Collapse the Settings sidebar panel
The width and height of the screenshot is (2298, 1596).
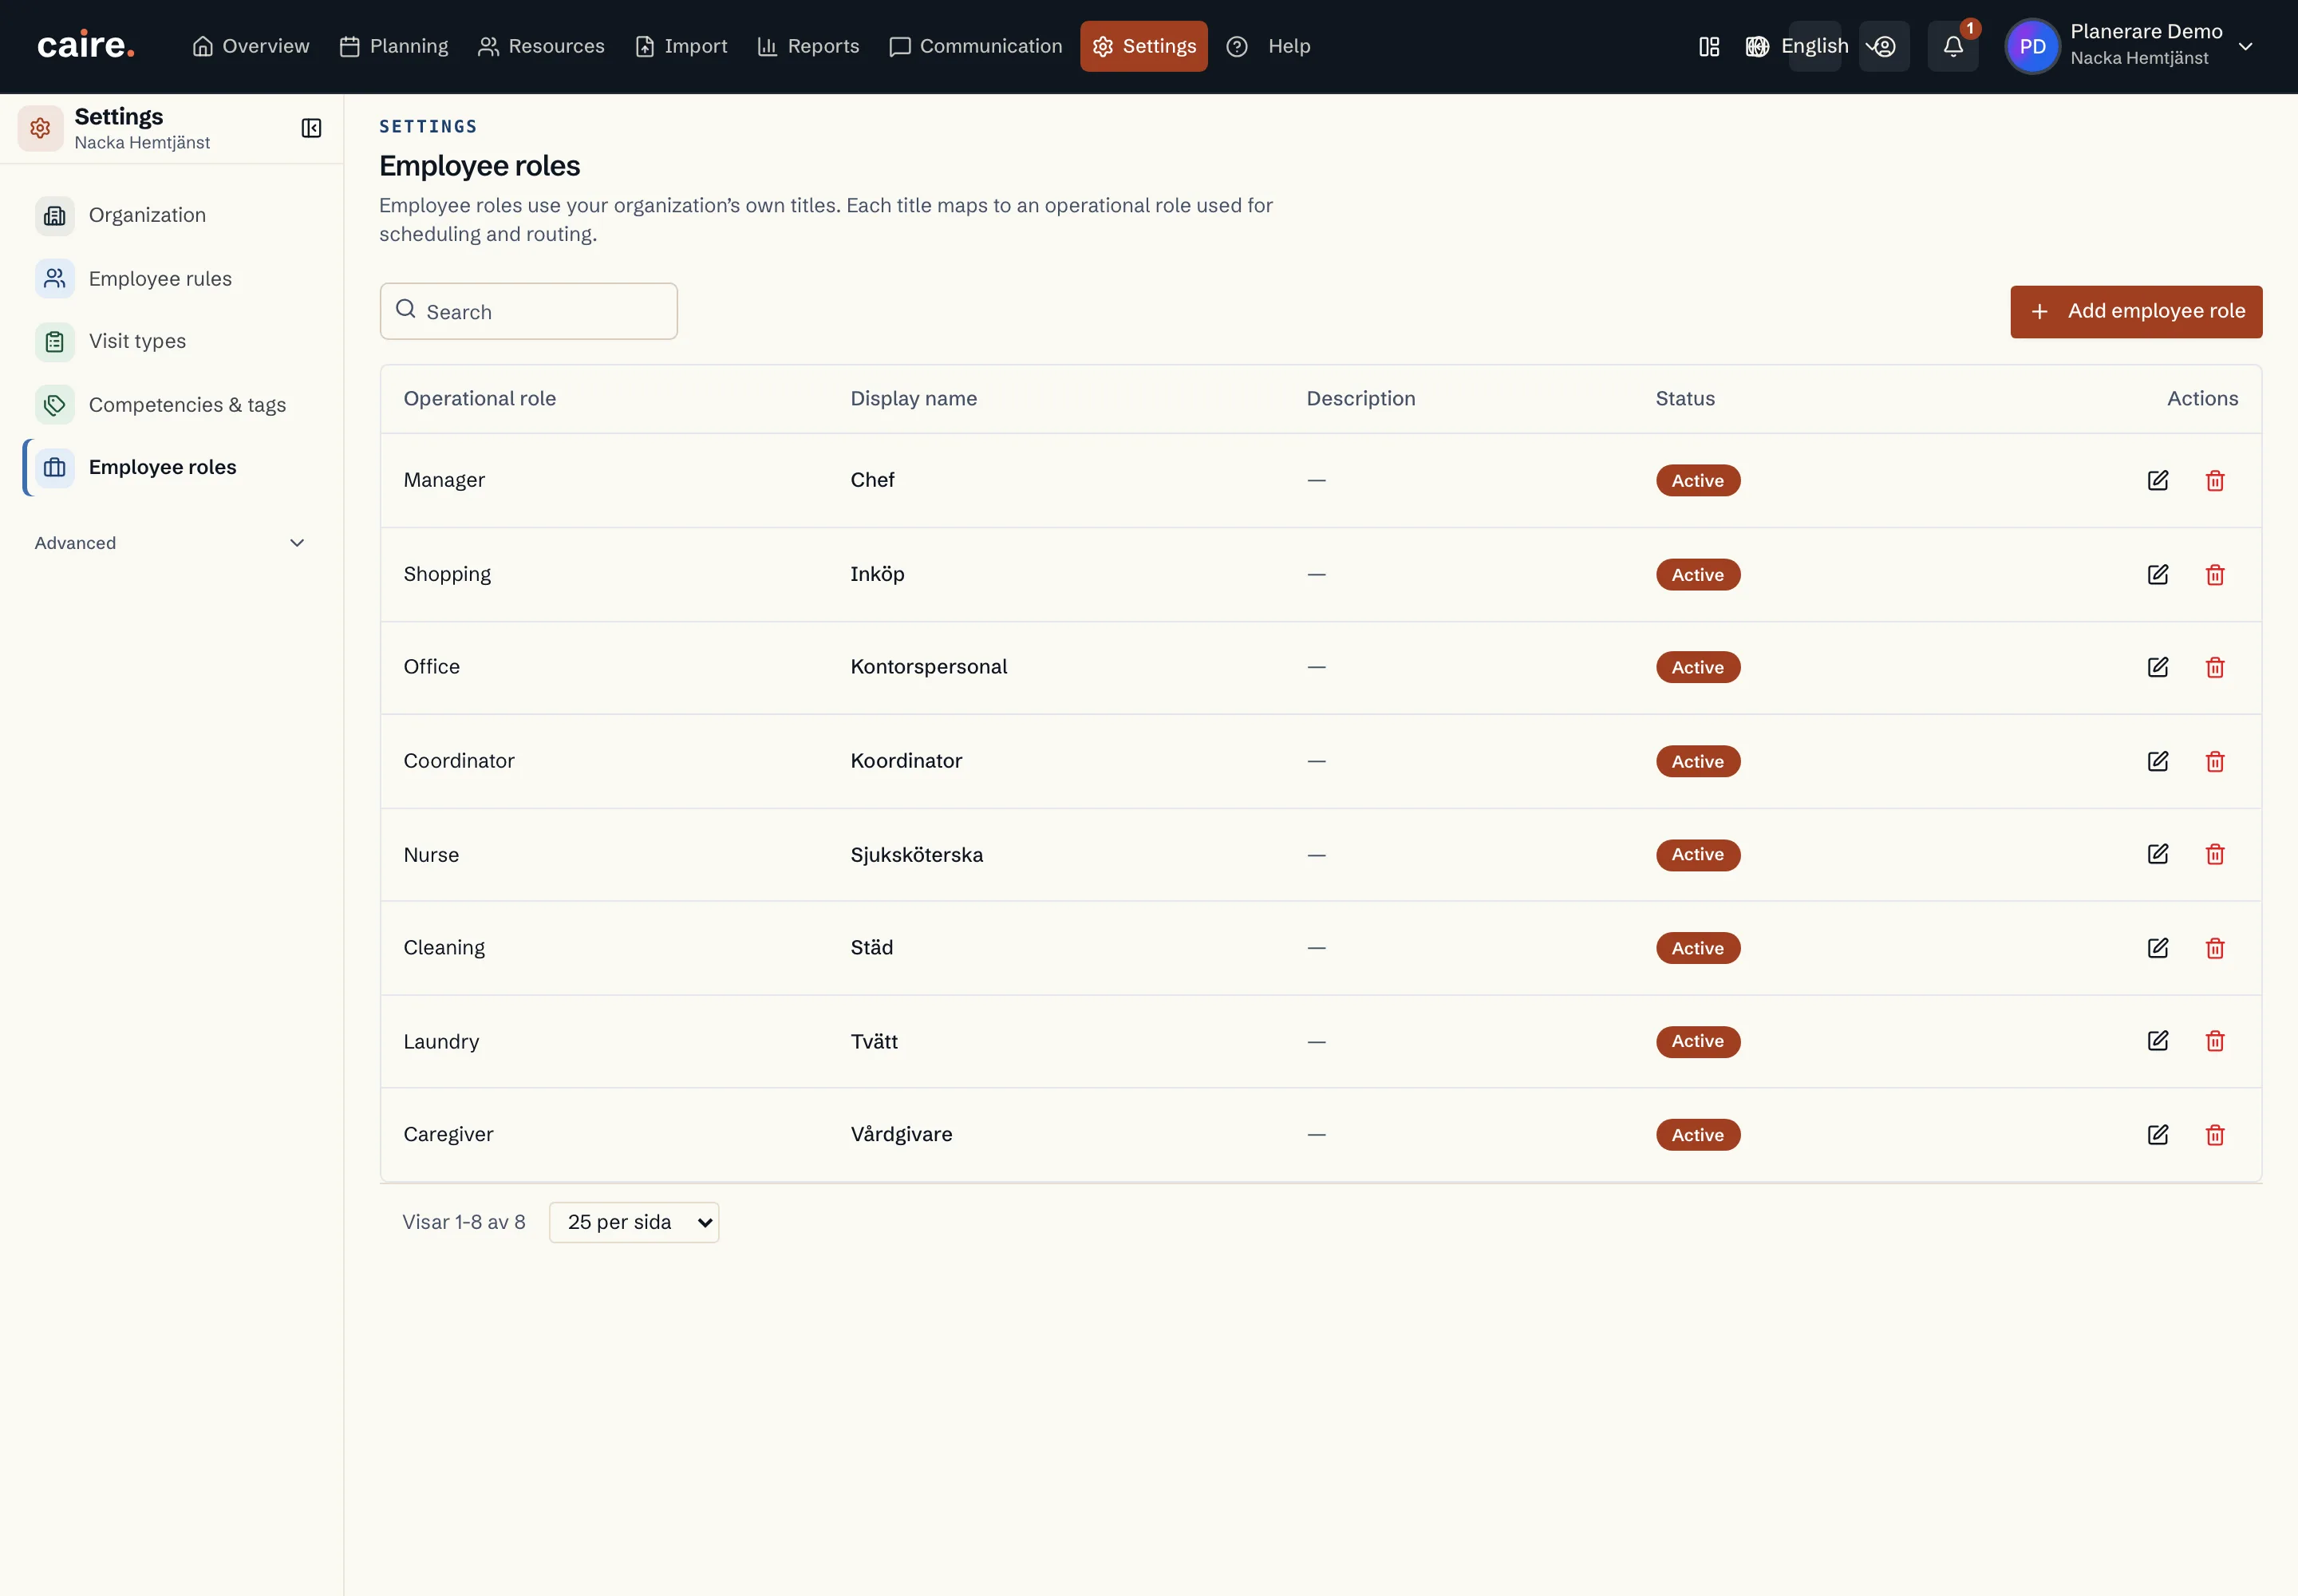(x=311, y=128)
